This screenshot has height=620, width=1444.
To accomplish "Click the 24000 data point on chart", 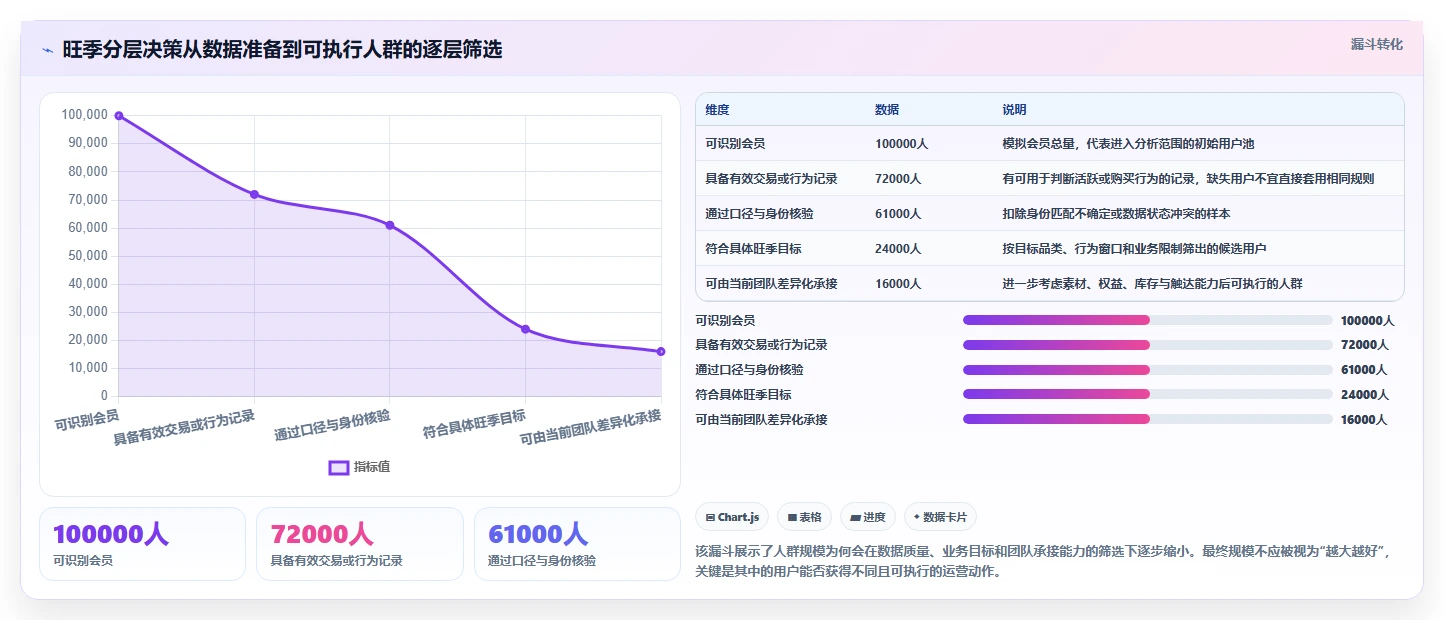I will [x=525, y=329].
